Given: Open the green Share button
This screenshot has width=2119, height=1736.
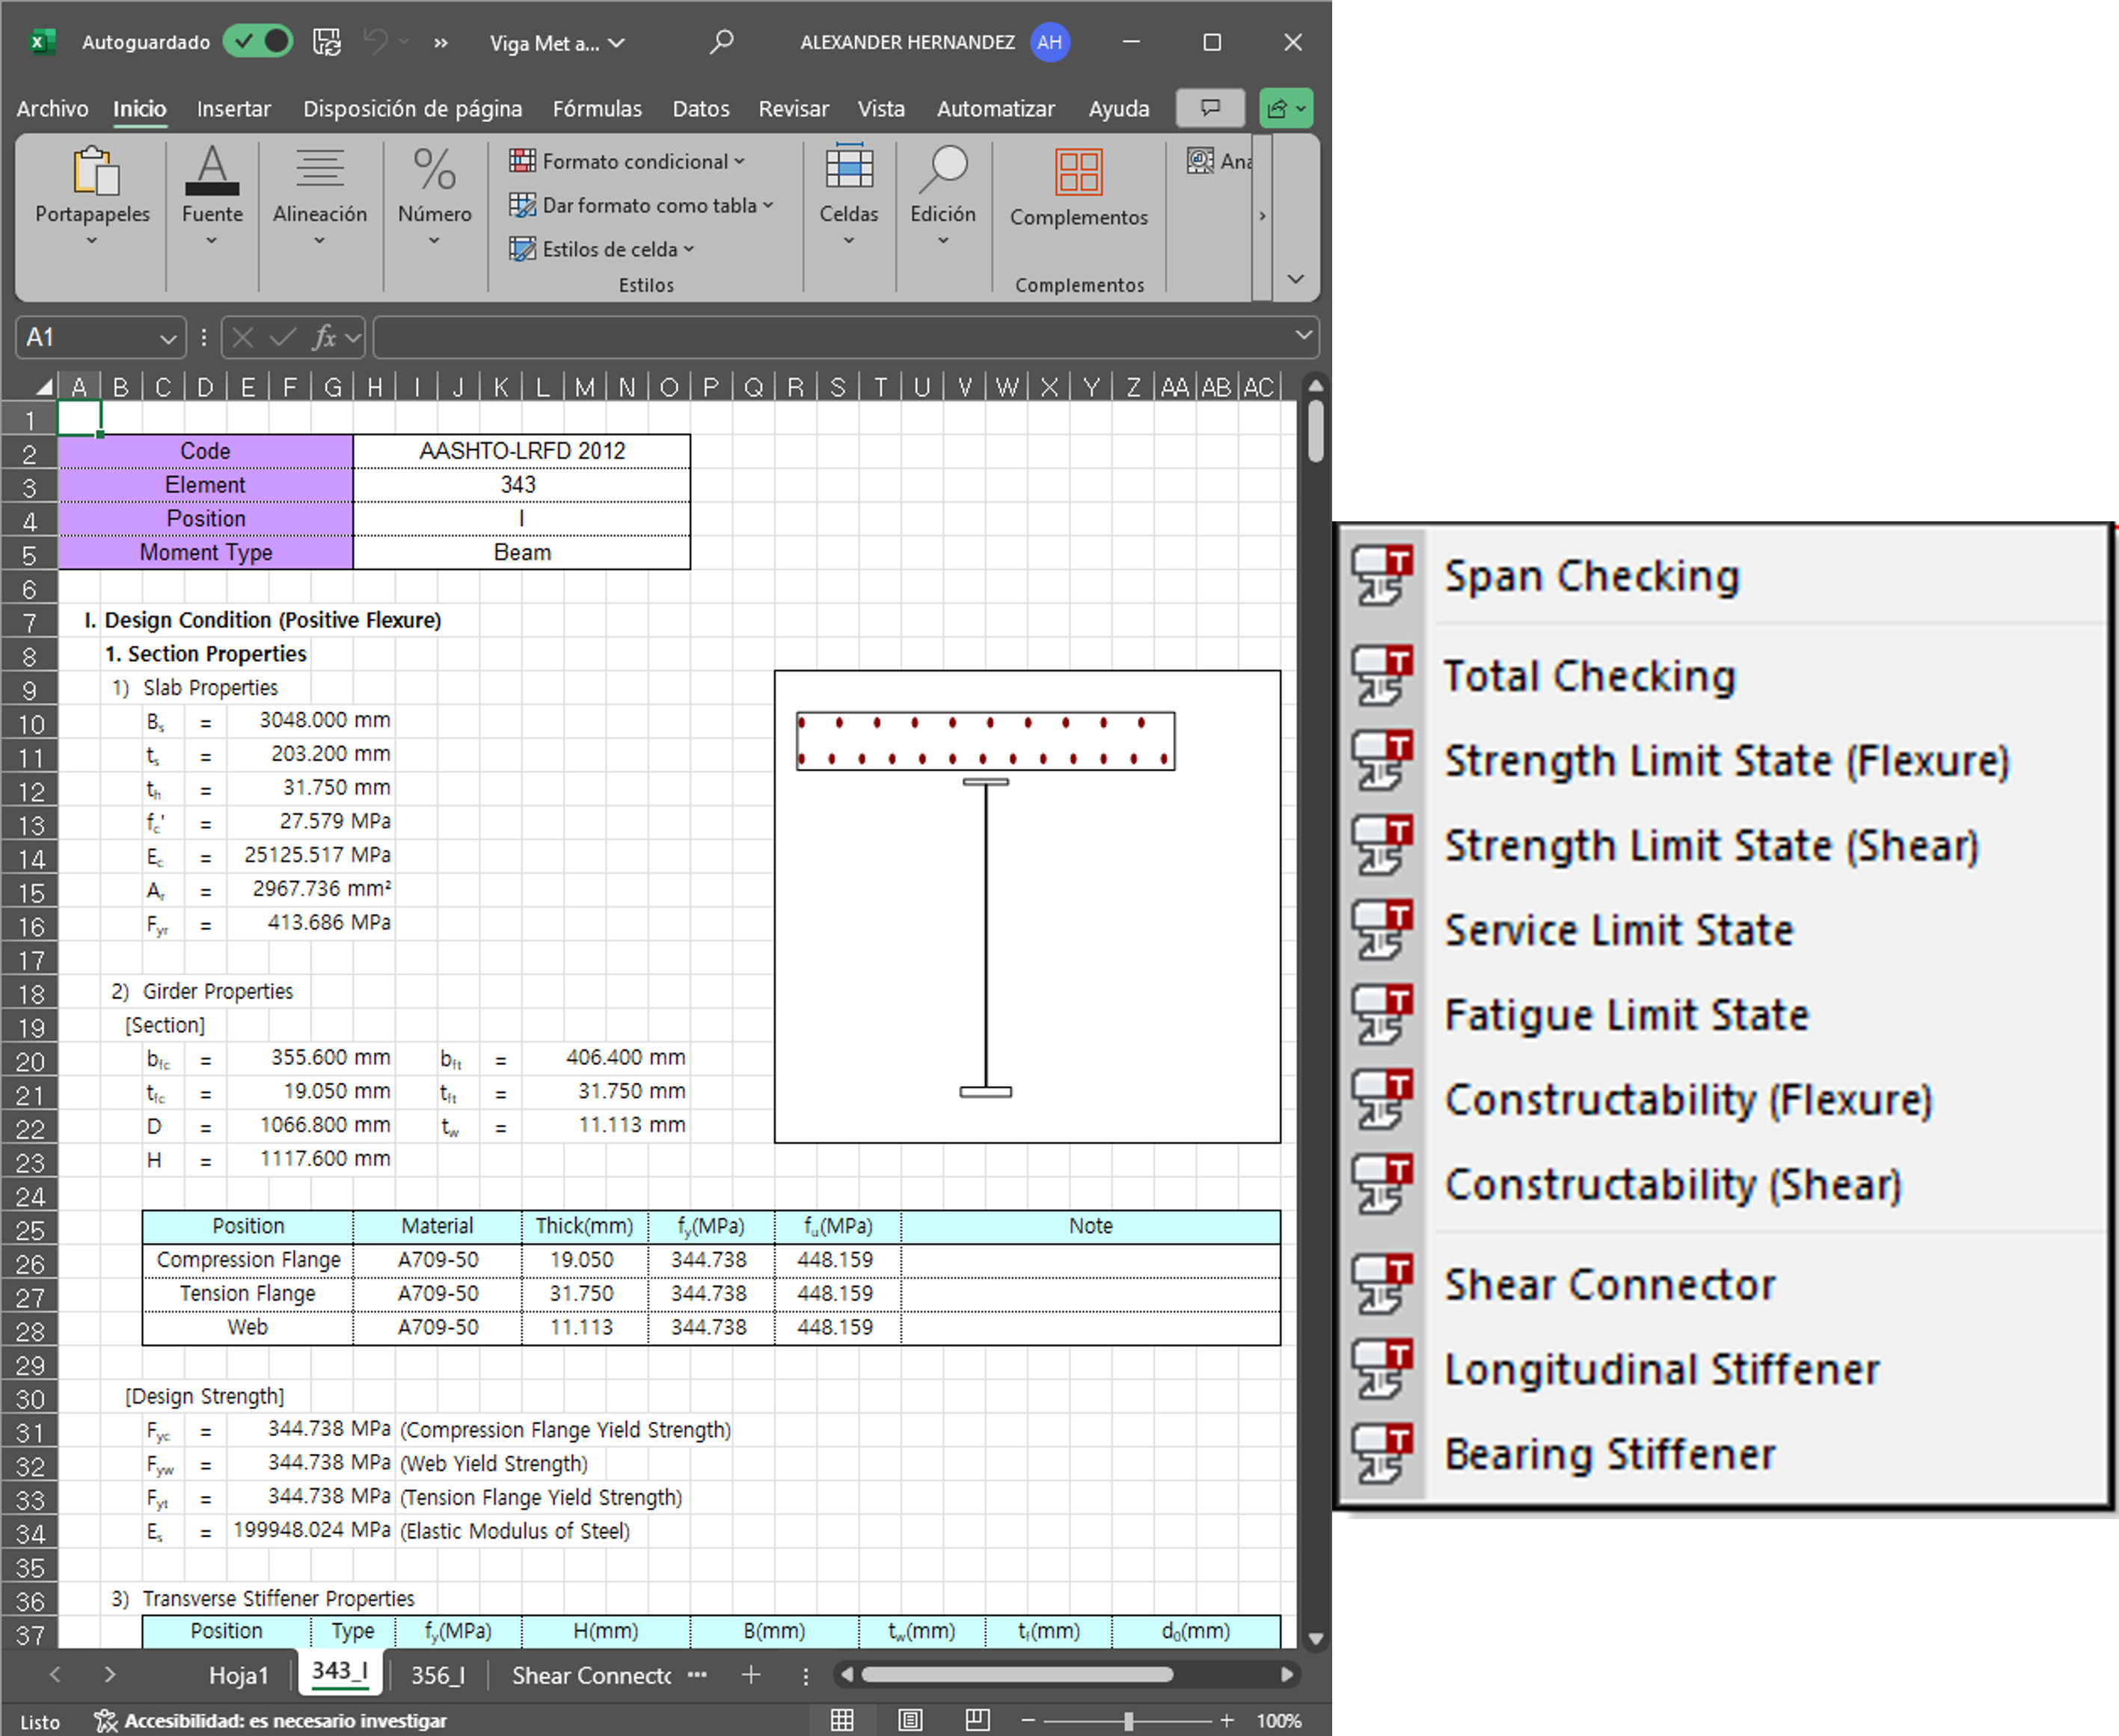Looking at the screenshot, I should pos(1286,108).
